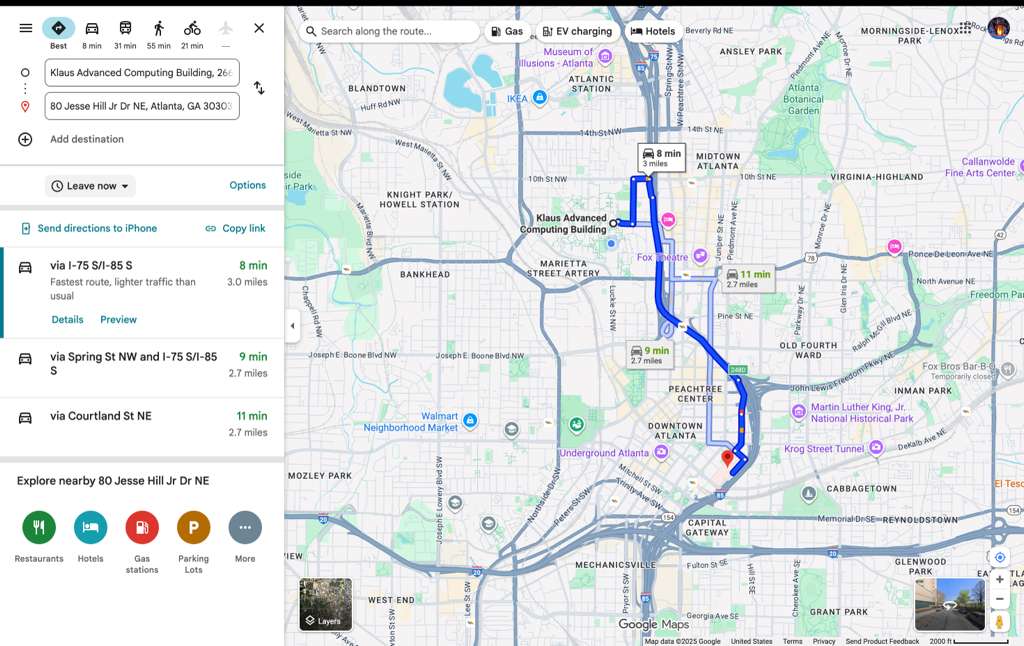Select the Flights mode airplane icon

click(225, 28)
